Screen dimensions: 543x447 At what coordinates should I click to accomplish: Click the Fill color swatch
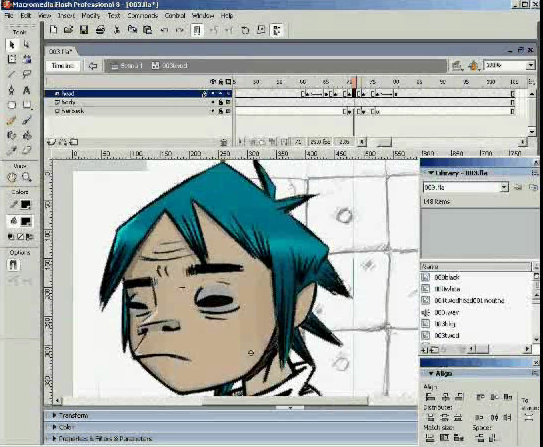point(26,221)
